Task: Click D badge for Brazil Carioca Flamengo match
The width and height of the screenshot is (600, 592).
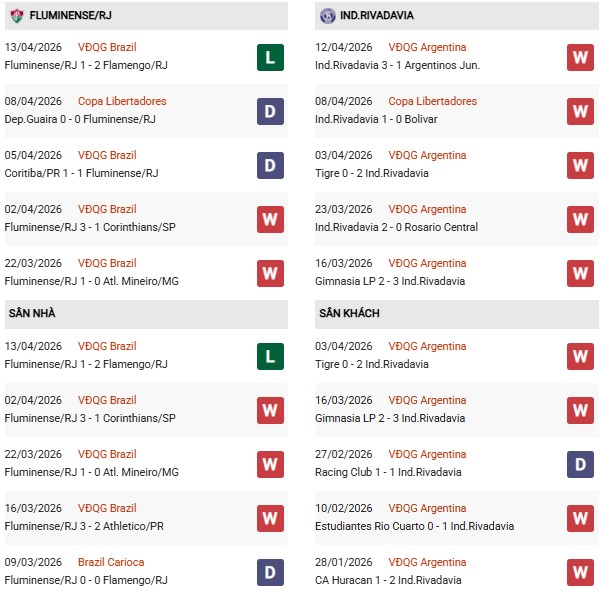Action: click(270, 572)
